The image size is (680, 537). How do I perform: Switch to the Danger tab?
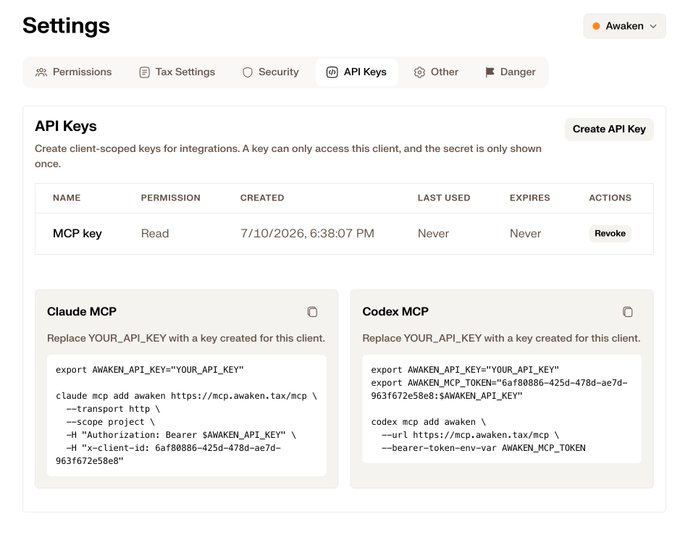510,72
